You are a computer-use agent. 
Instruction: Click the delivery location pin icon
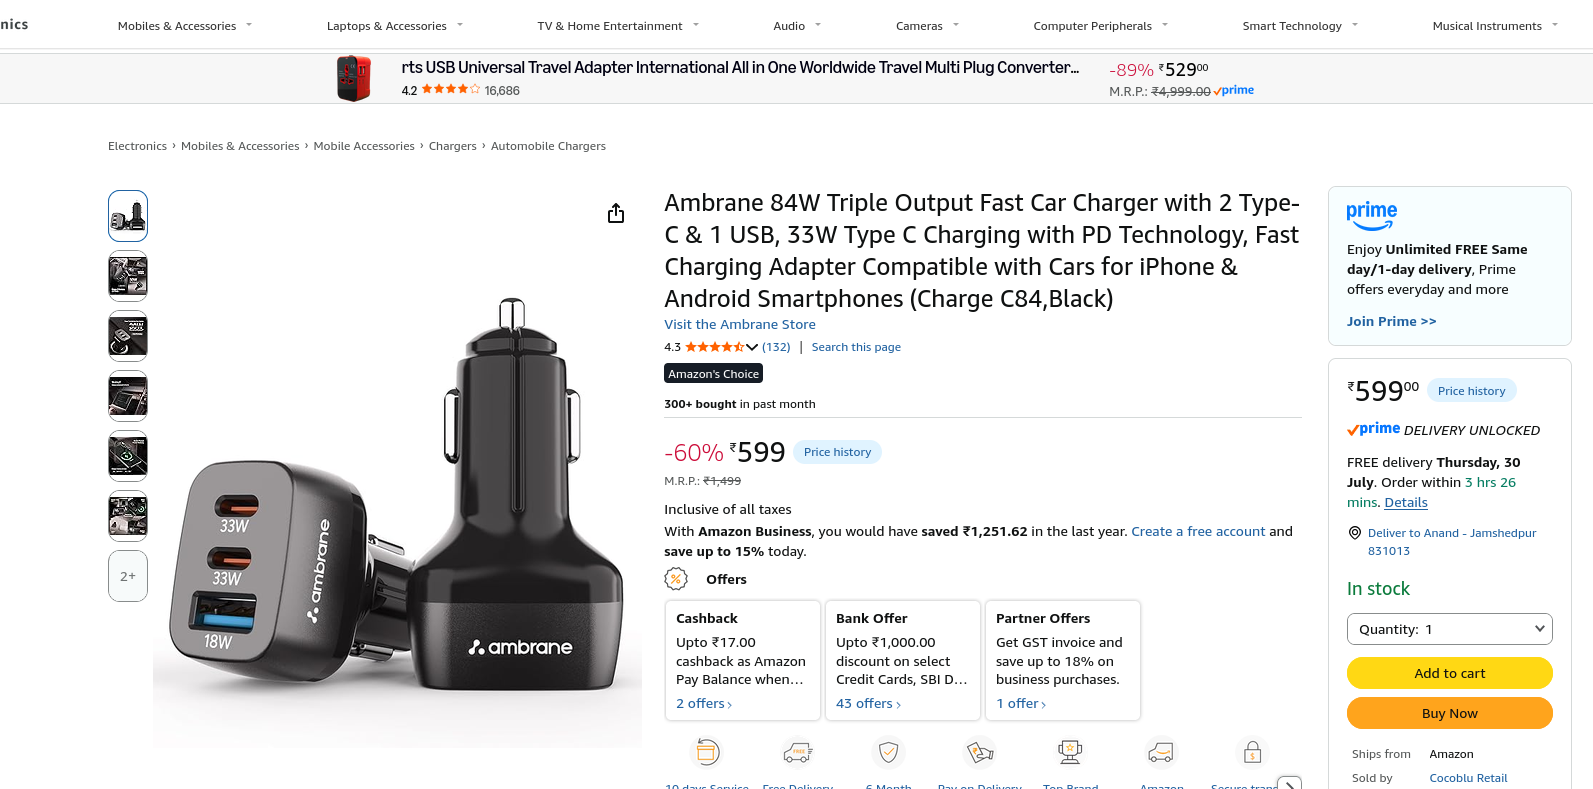click(x=1355, y=533)
